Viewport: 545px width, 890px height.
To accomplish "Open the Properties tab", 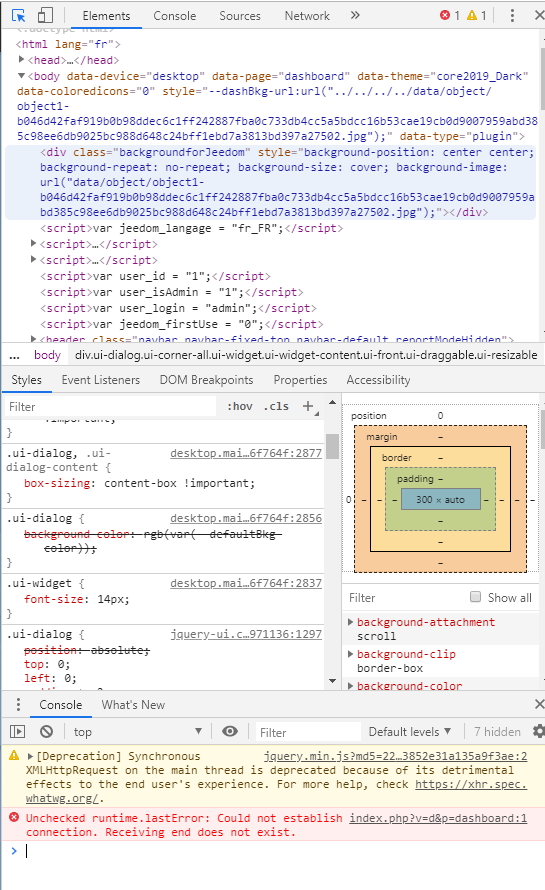I will (x=300, y=380).
